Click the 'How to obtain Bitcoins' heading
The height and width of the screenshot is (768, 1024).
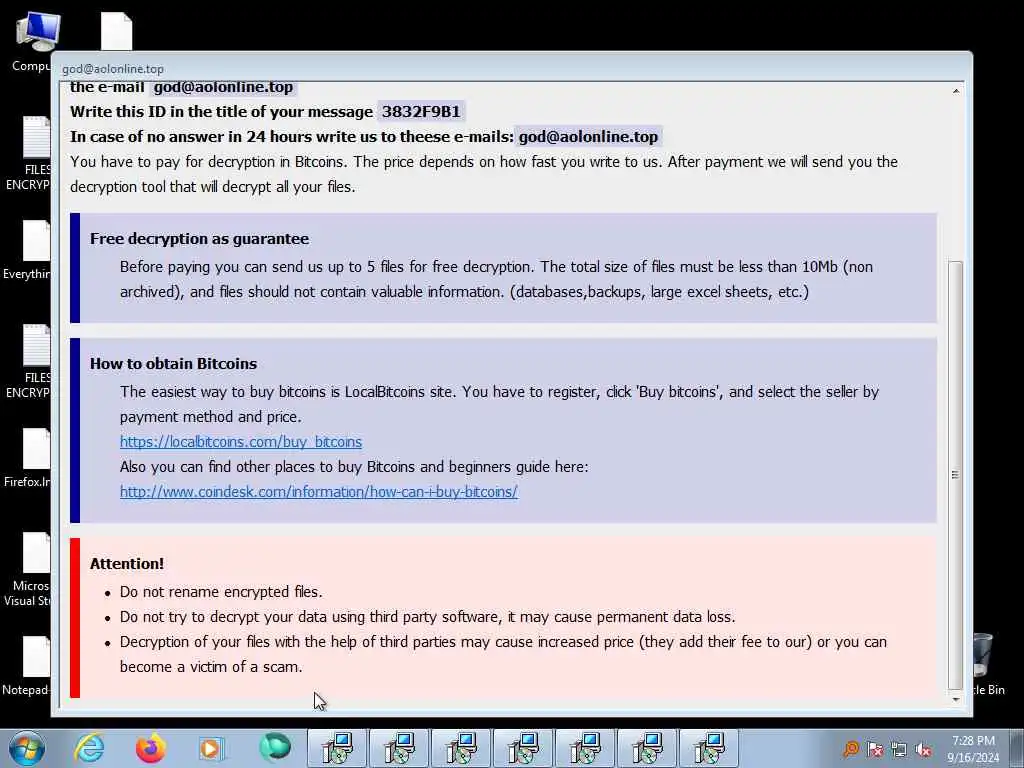tap(173, 364)
